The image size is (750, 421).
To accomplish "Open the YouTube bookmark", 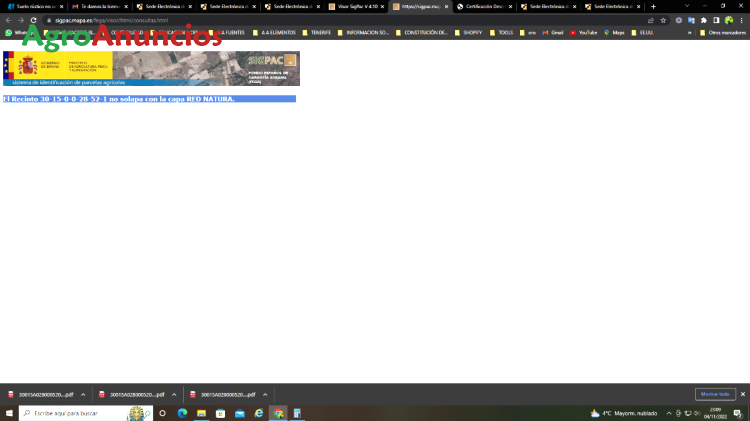I will coord(584,33).
